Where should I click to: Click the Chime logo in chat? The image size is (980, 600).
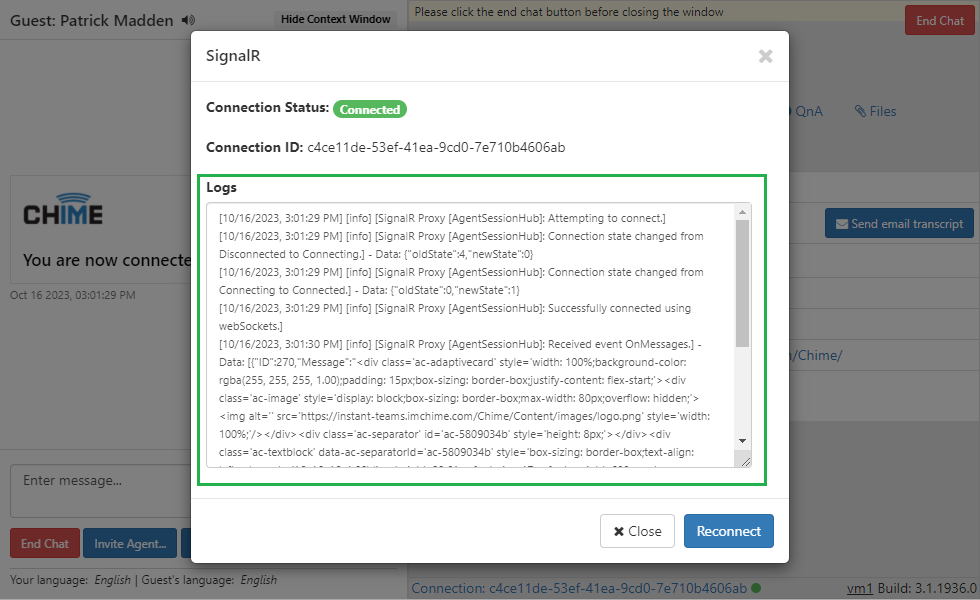[63, 210]
